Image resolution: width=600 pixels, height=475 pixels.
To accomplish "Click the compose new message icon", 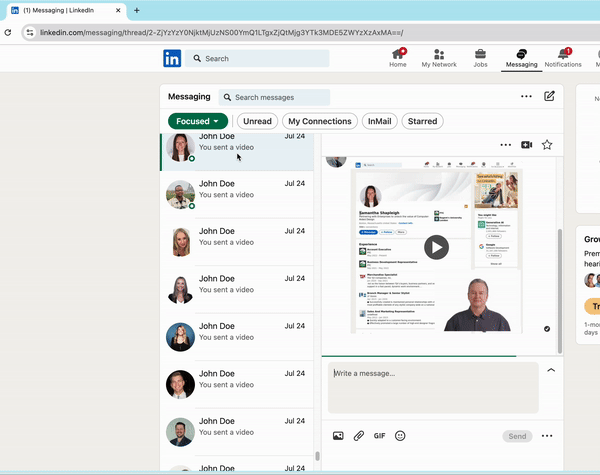I will 549,96.
